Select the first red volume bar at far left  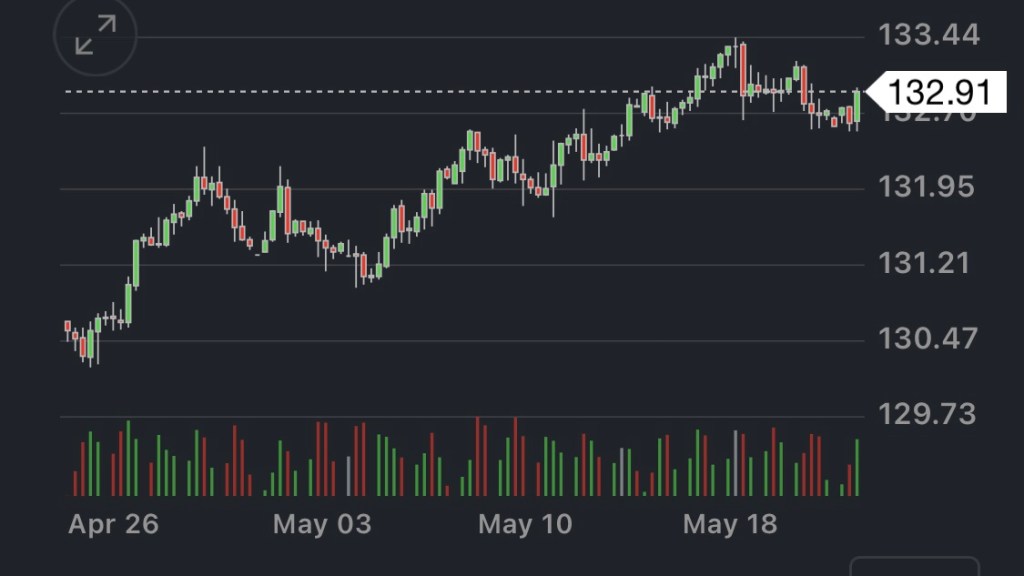[75, 483]
